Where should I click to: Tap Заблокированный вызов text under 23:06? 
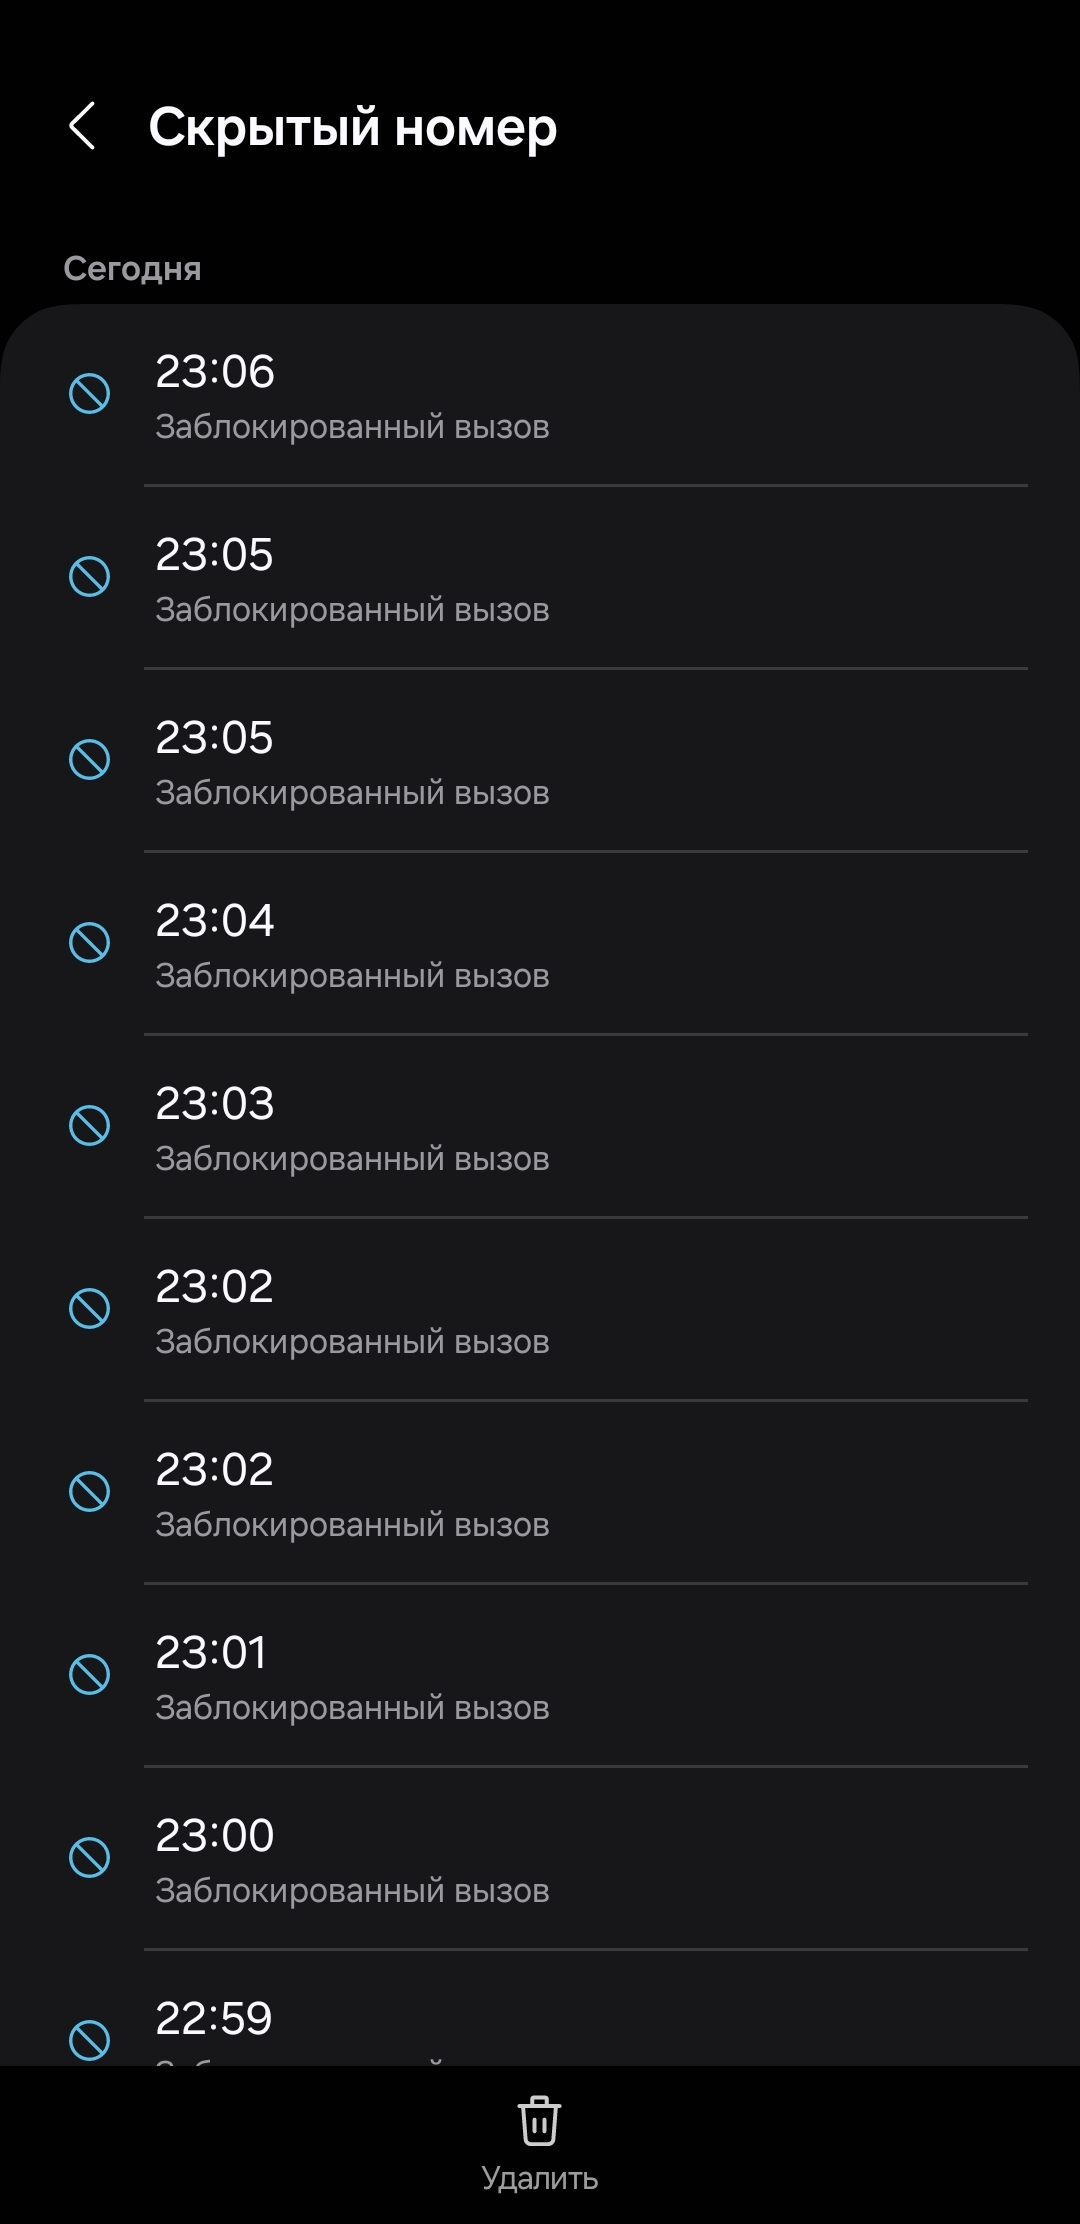pos(352,428)
